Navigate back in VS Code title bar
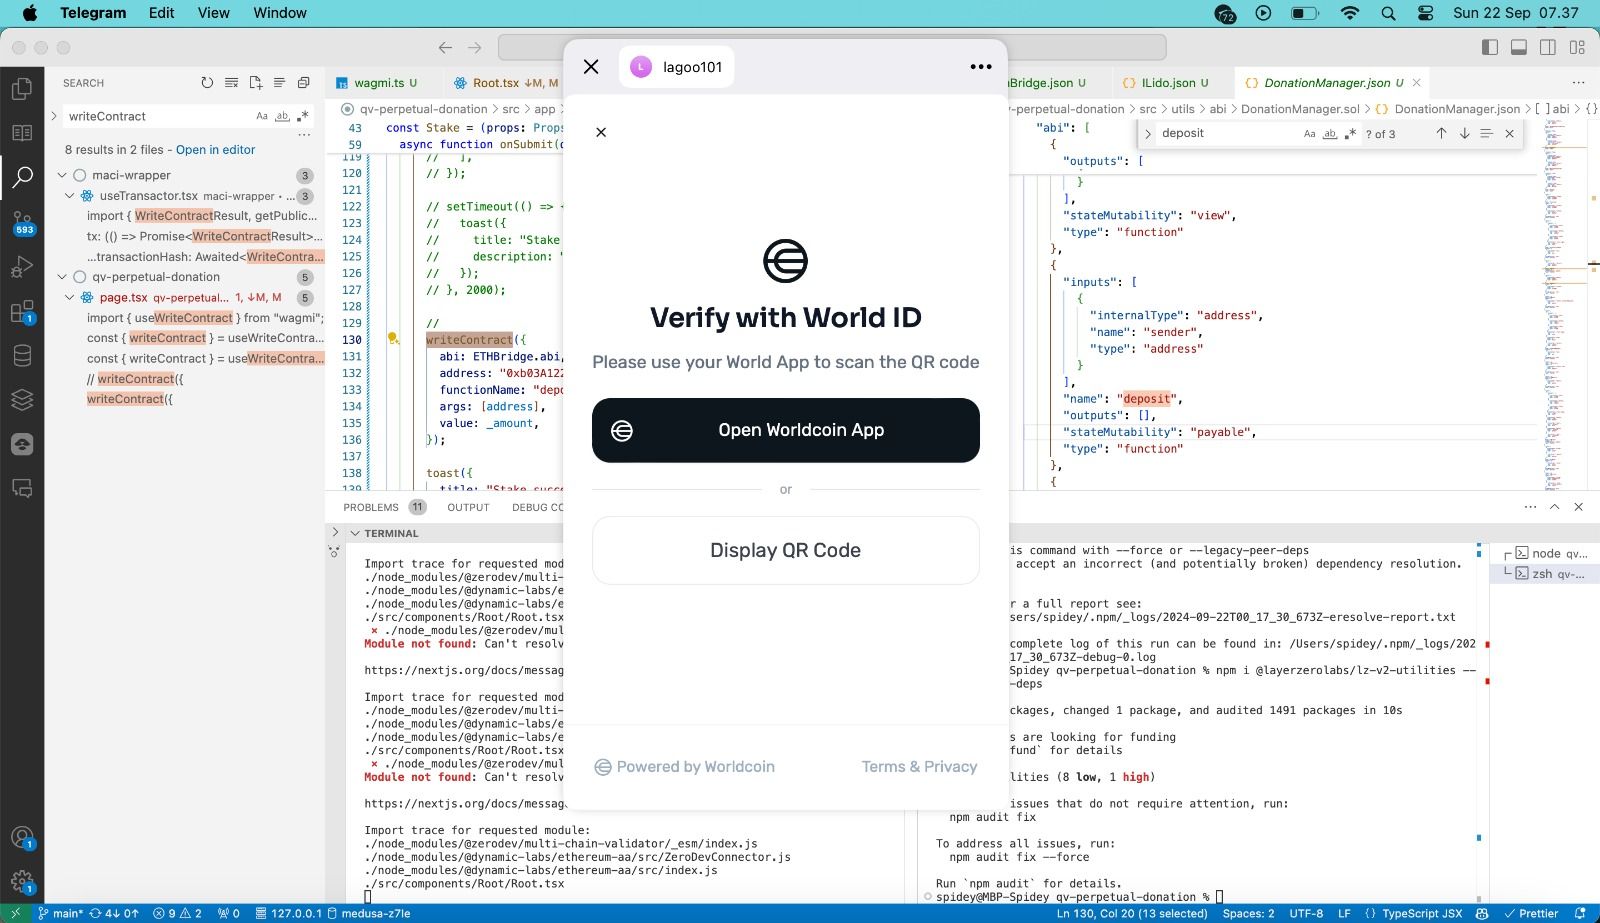 click(x=445, y=47)
